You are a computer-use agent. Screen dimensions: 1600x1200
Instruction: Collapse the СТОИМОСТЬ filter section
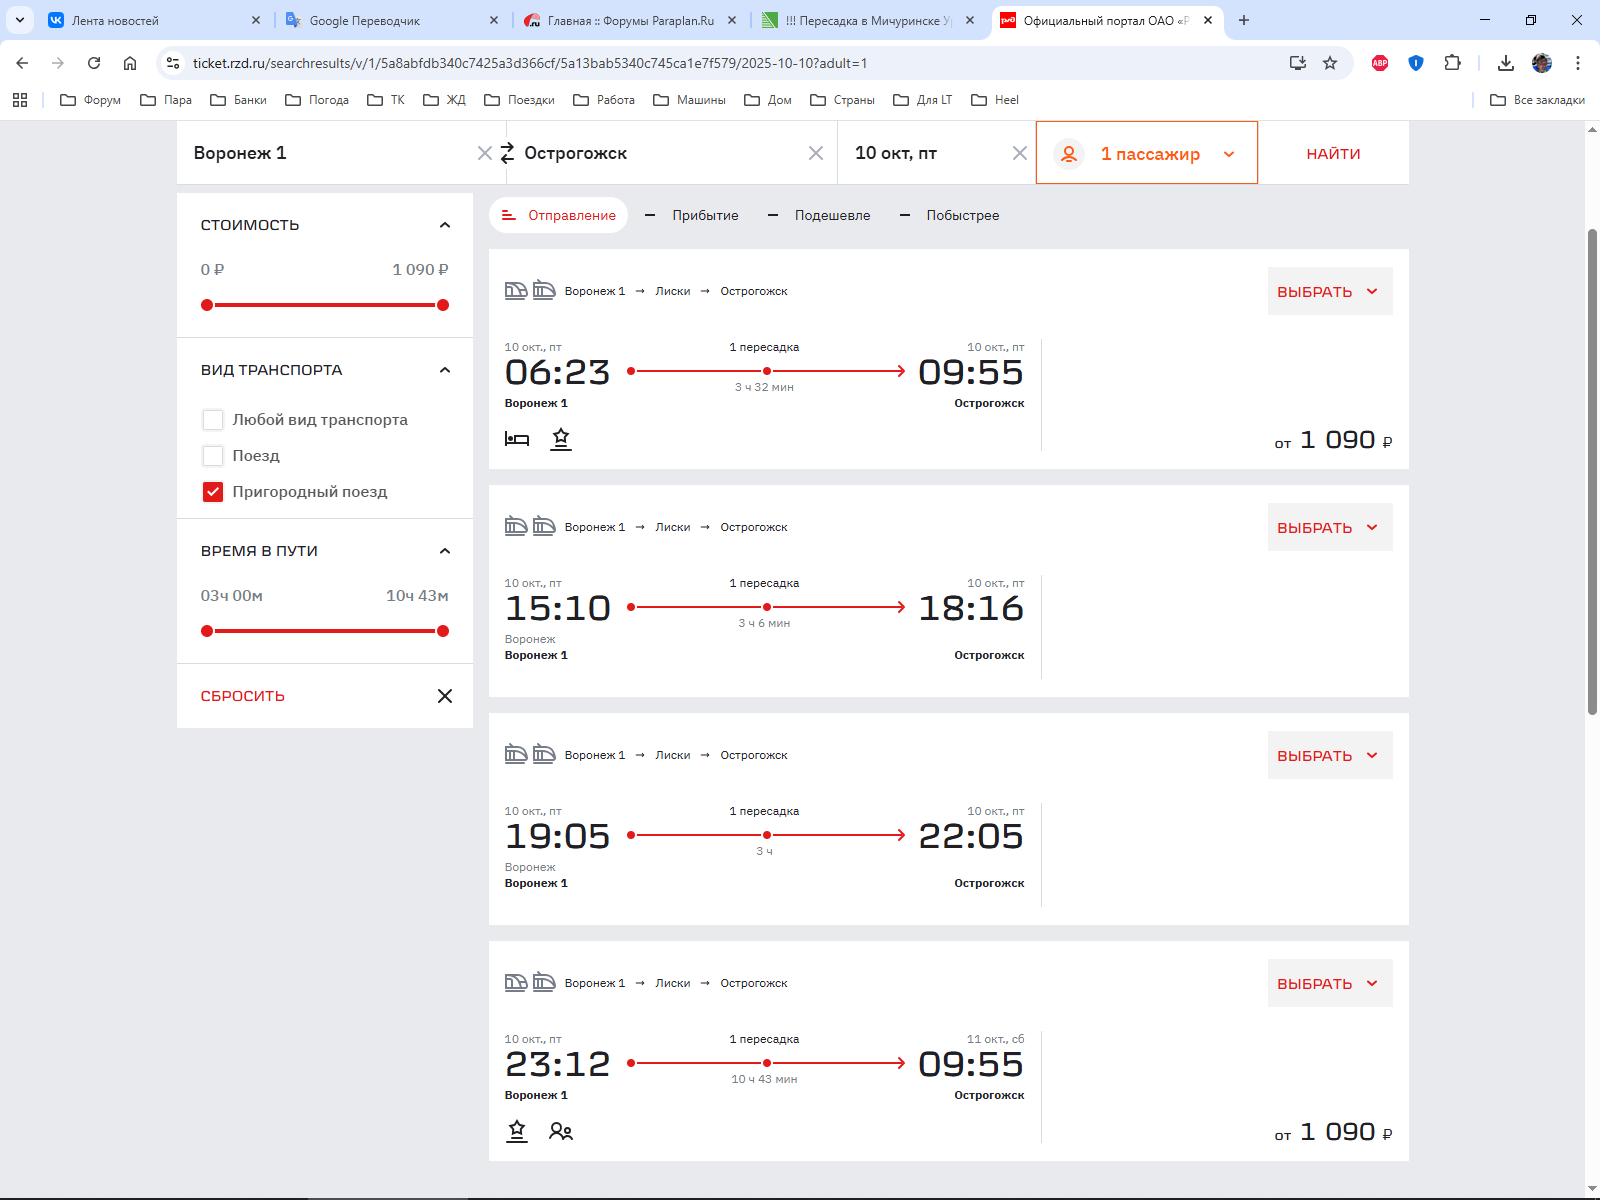(x=445, y=225)
